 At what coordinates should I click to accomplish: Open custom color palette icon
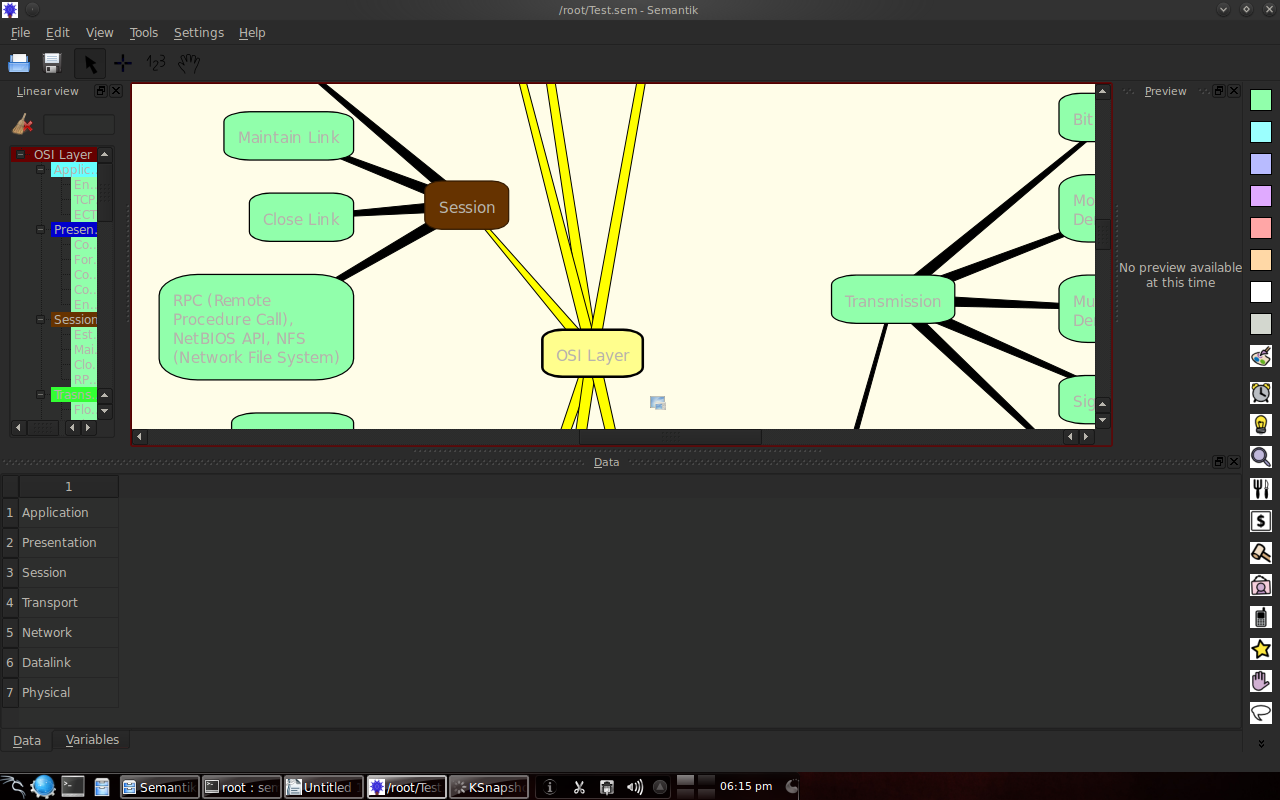click(1261, 356)
